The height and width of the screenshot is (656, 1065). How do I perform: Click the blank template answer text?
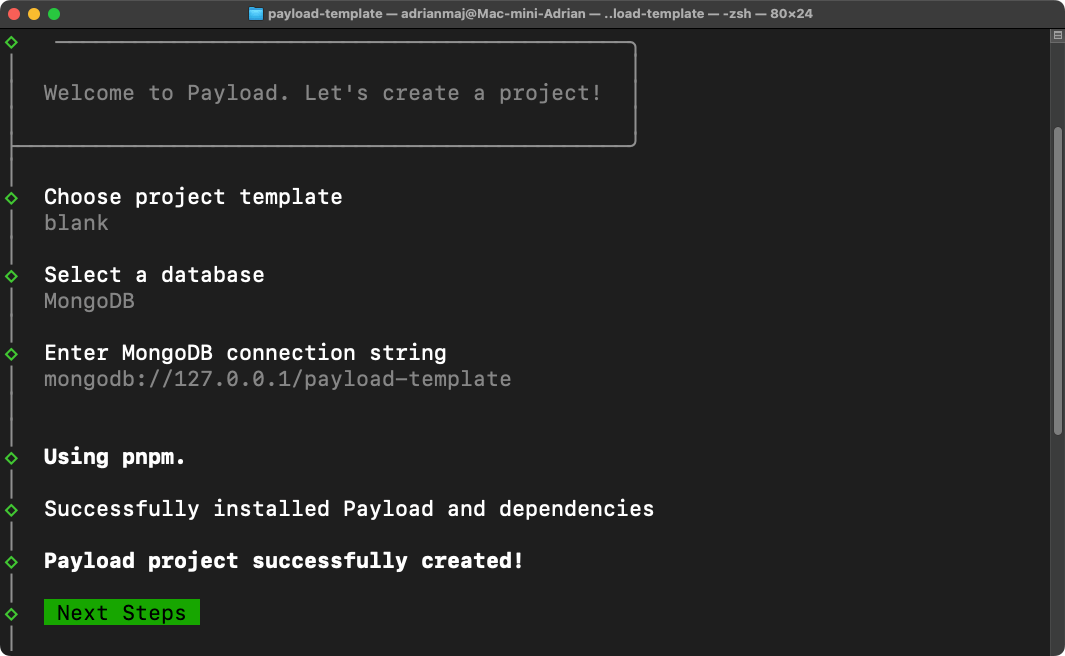click(x=76, y=222)
